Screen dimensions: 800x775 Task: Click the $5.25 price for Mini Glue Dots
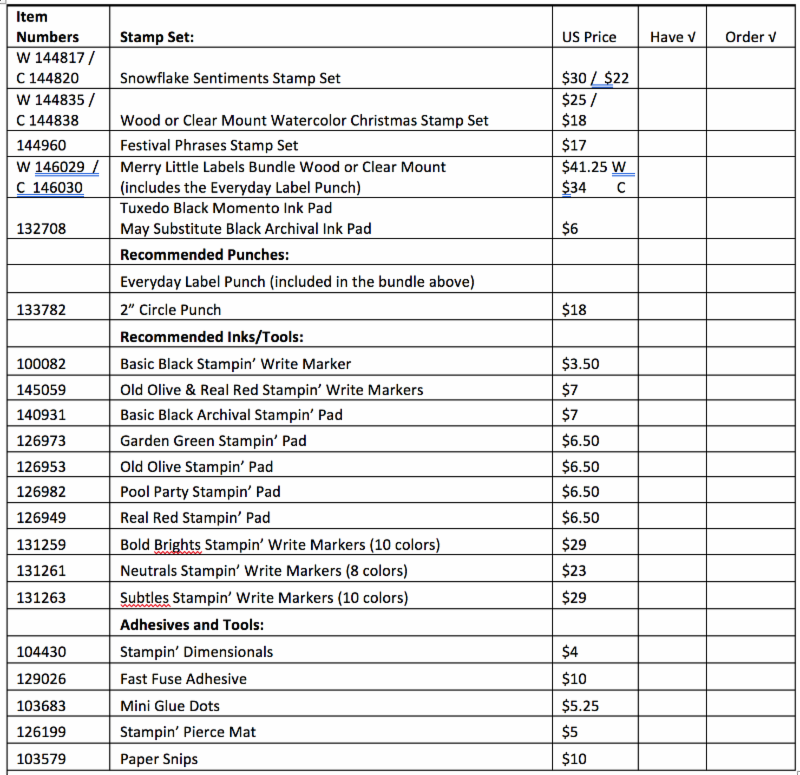coord(581,705)
